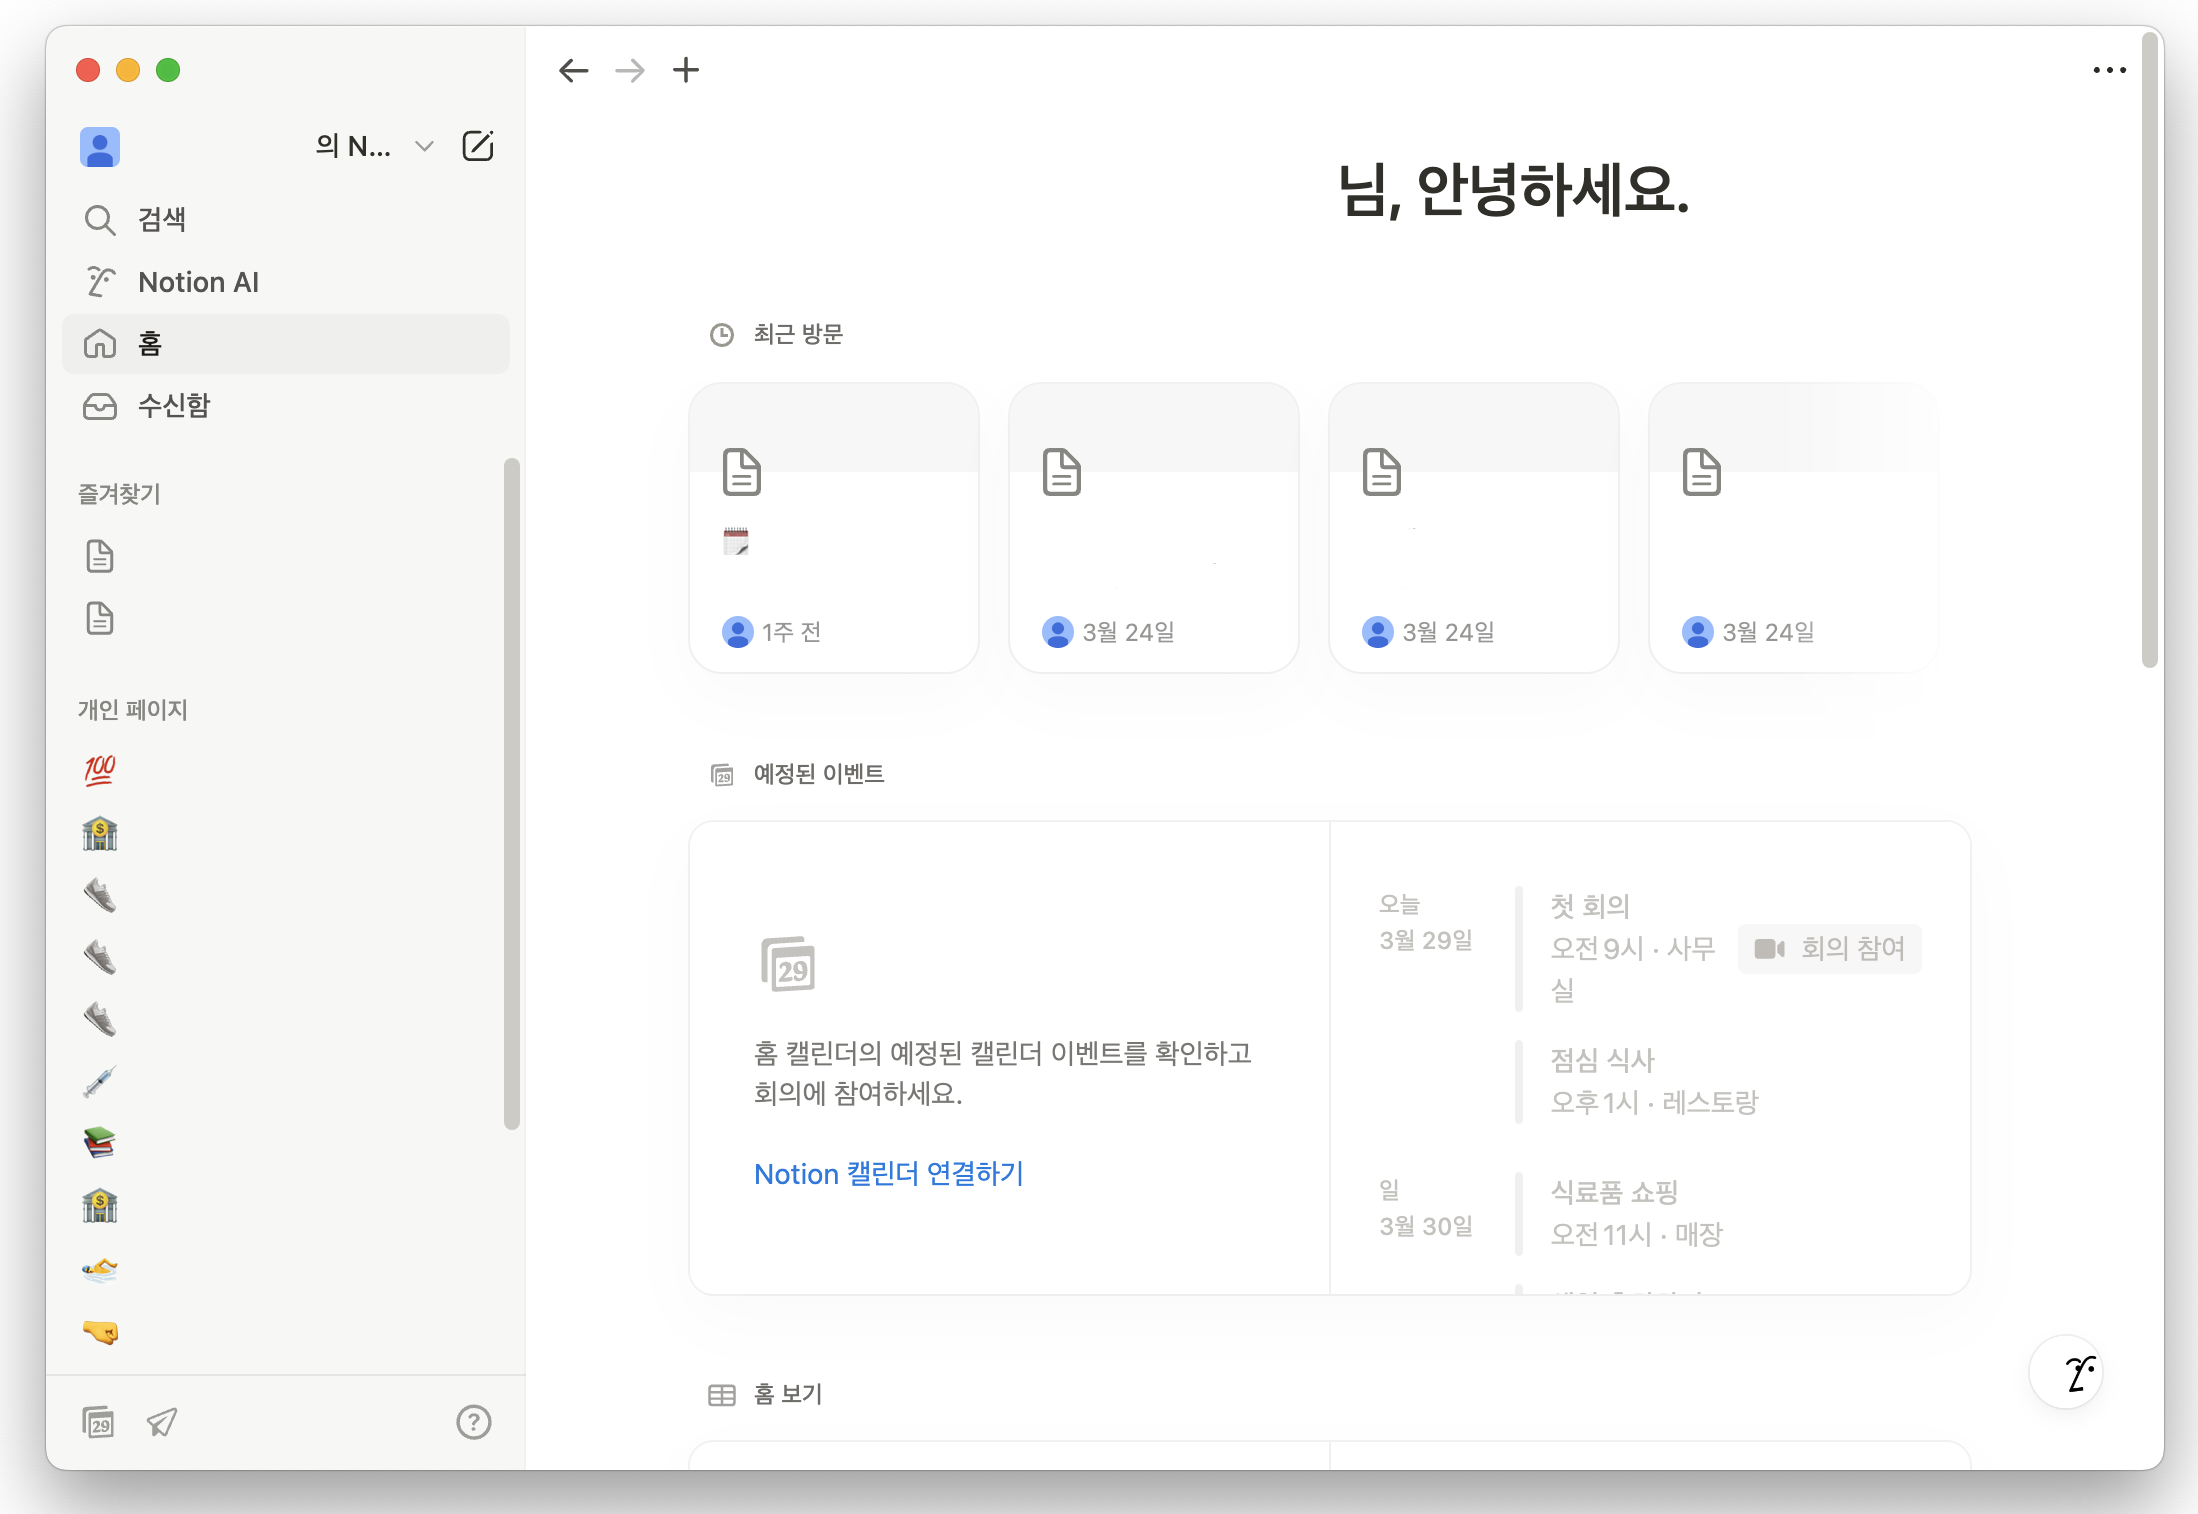Click the 회의 참여 join meeting button
The image size is (2198, 1514).
coord(1829,948)
